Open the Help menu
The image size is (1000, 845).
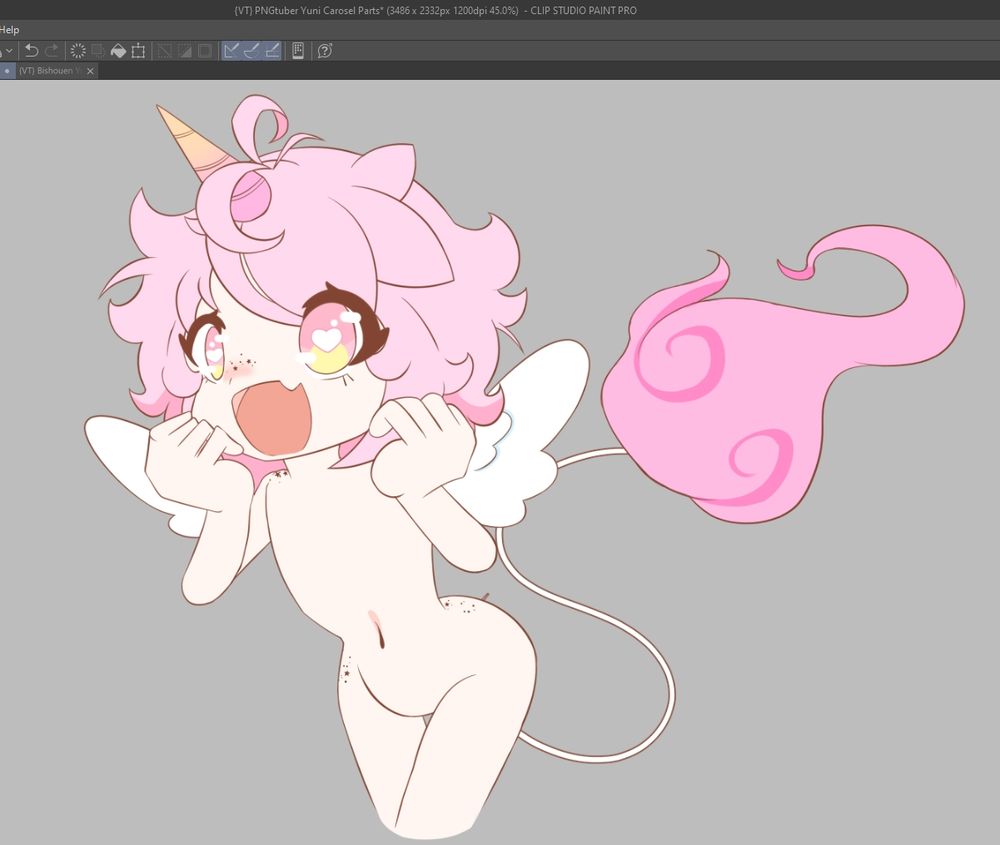point(10,29)
